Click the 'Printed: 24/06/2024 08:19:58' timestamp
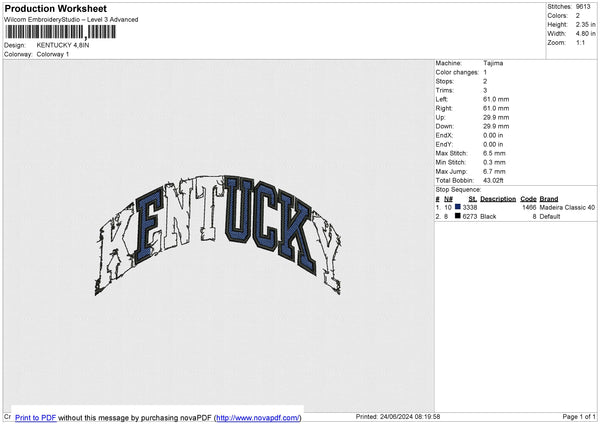Screen dimensions: 600x424 coord(398,416)
